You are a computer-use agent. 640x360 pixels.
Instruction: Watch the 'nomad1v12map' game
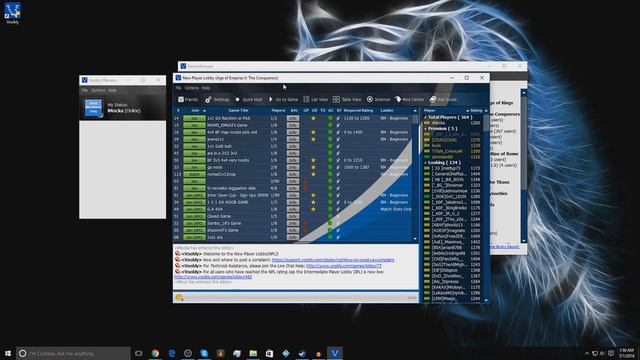point(194,174)
